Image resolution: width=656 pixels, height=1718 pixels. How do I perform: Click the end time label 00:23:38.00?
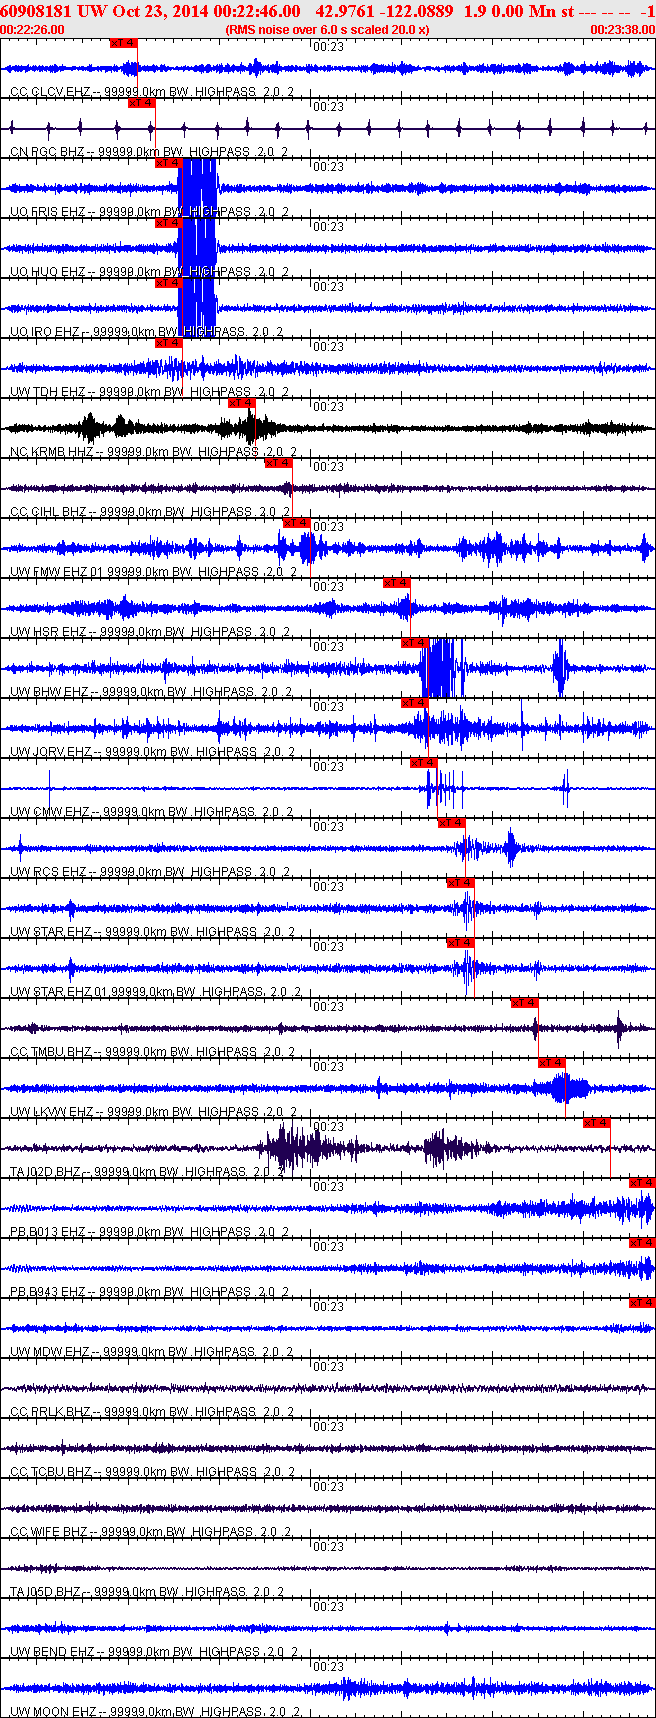[622, 29]
